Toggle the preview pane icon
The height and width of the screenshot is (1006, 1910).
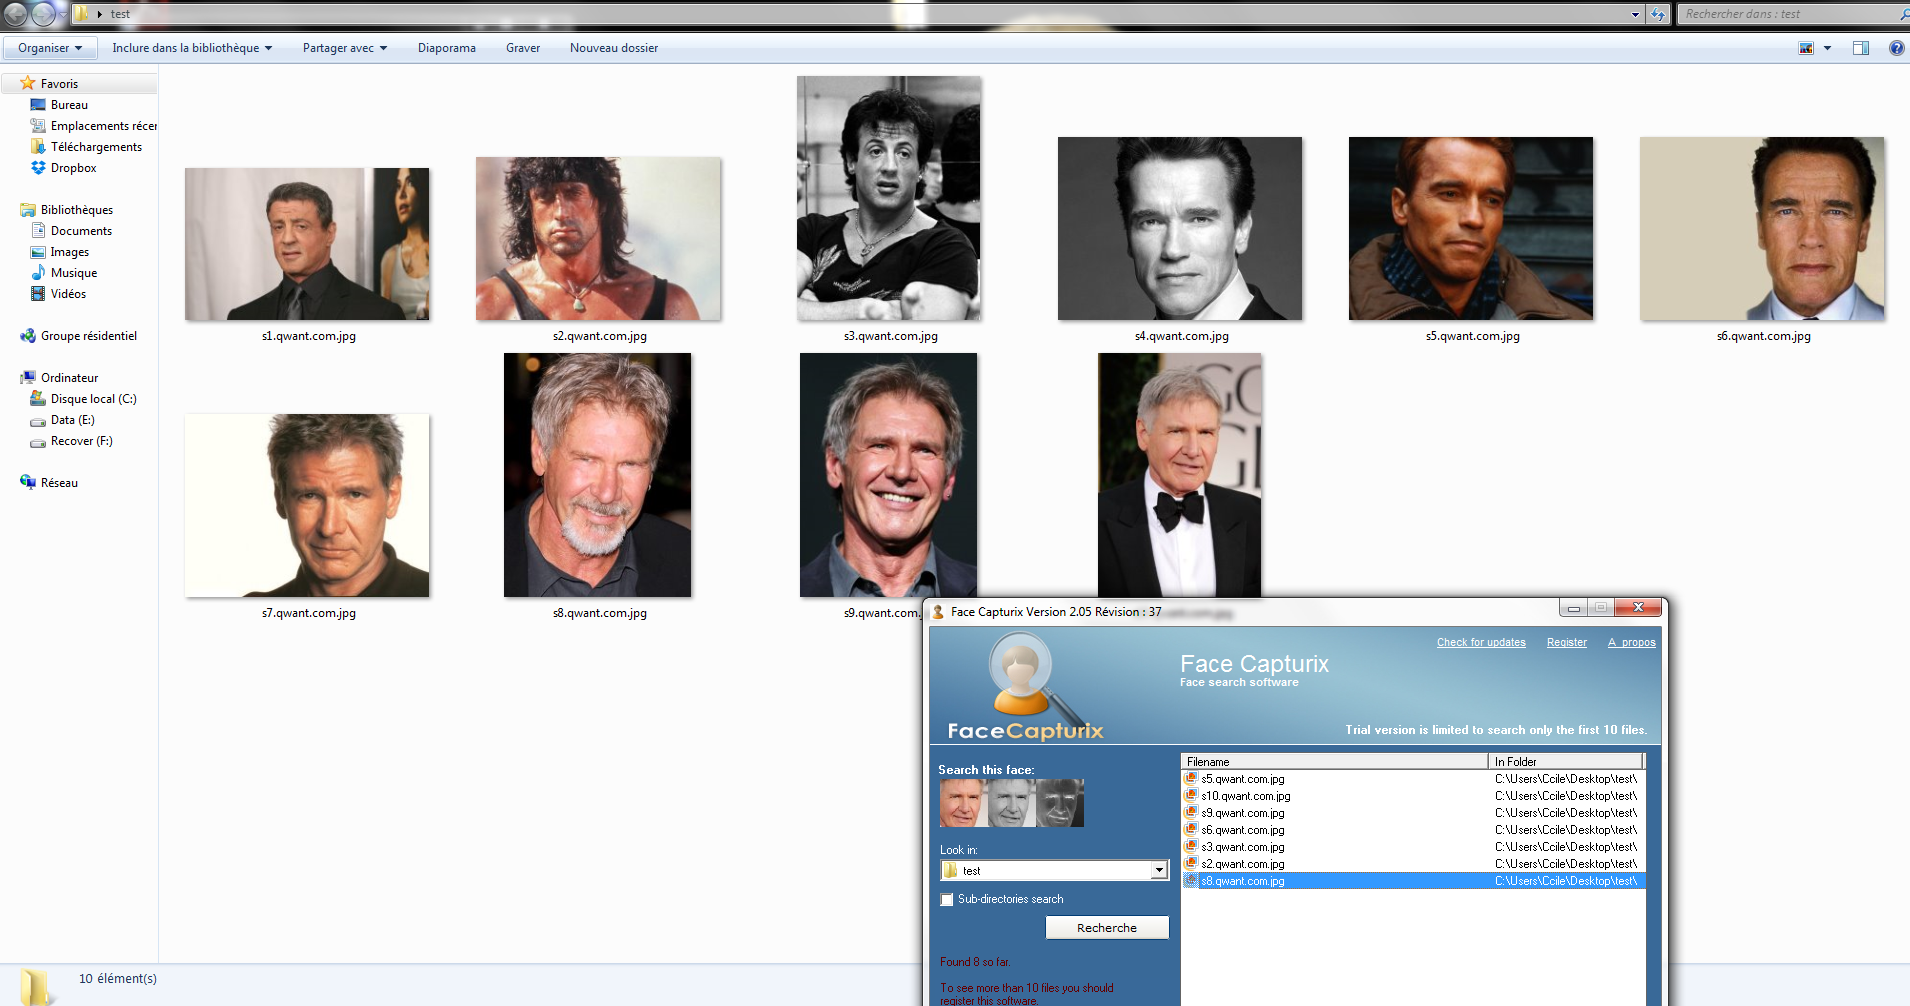1860,48
